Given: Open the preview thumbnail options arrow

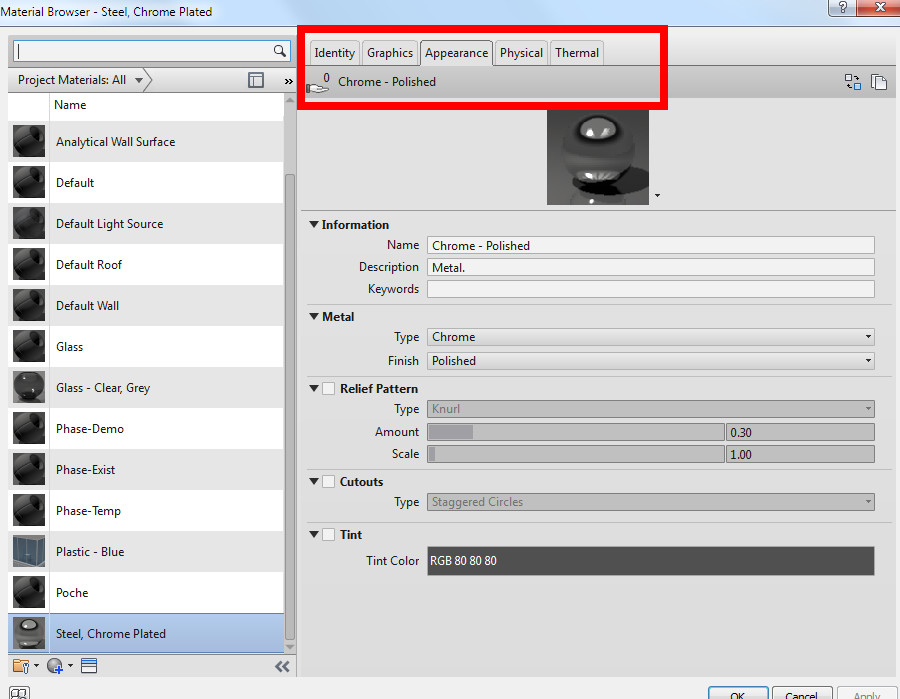Looking at the screenshot, I should click(657, 196).
